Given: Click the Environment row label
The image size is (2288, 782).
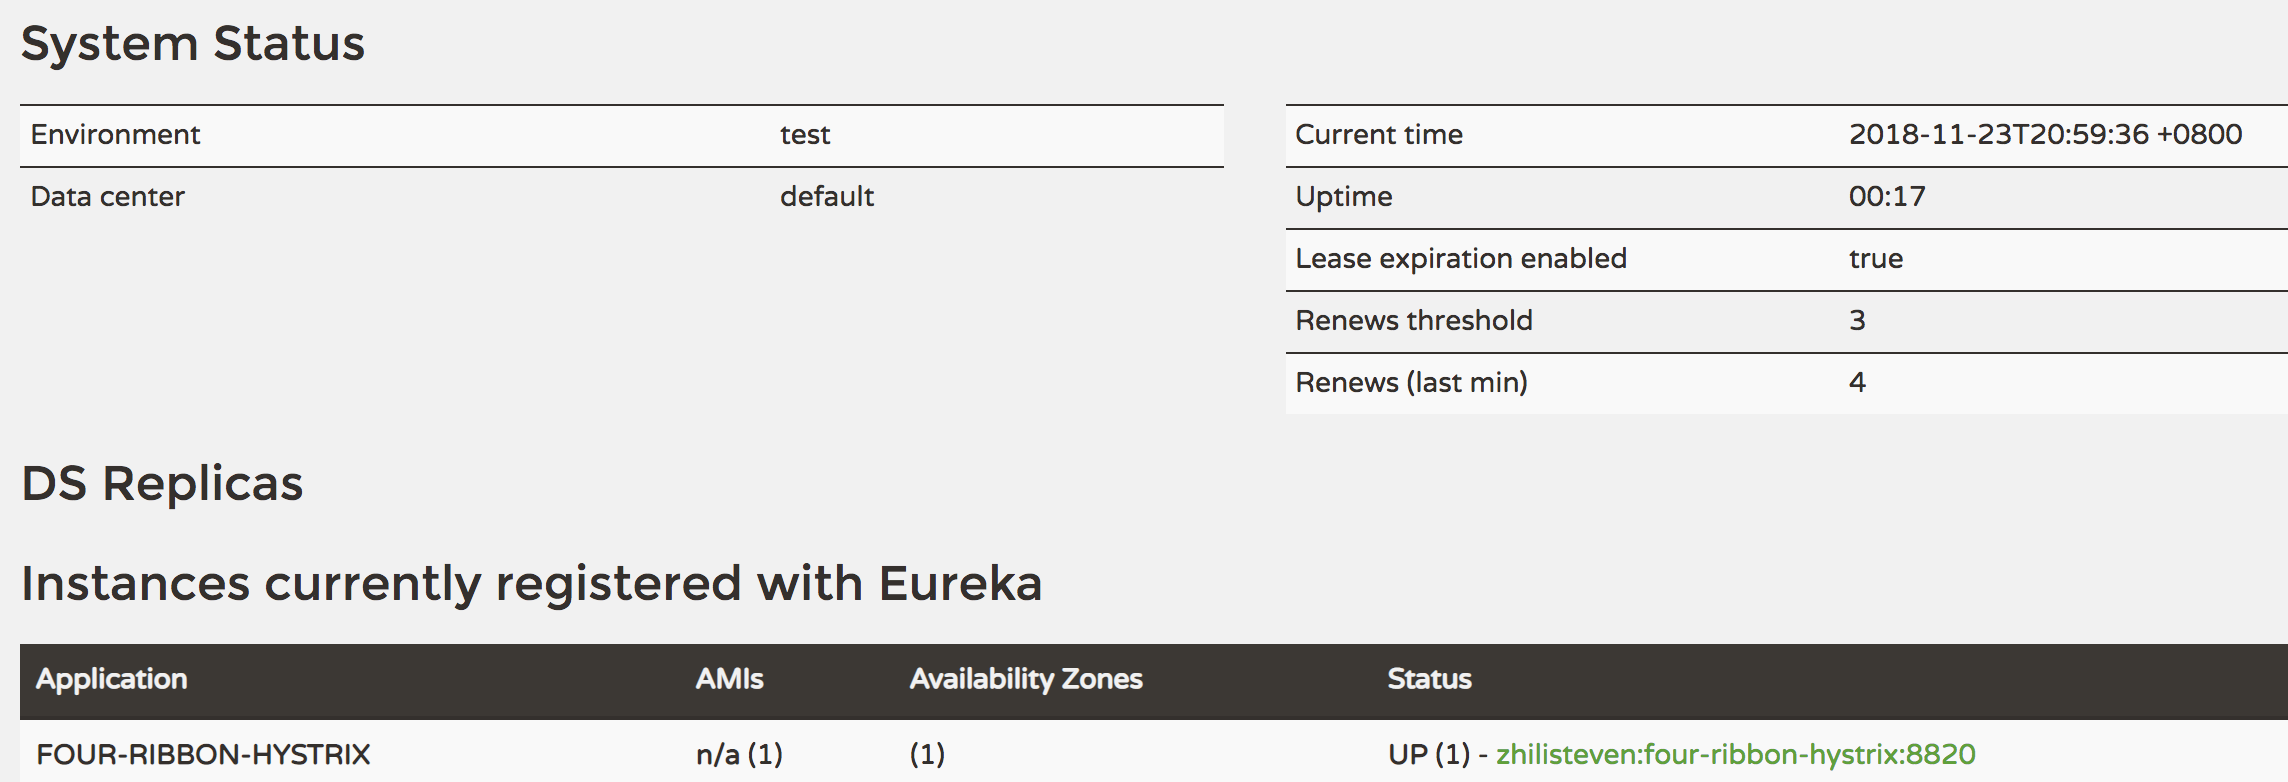Looking at the screenshot, I should coord(115,135).
